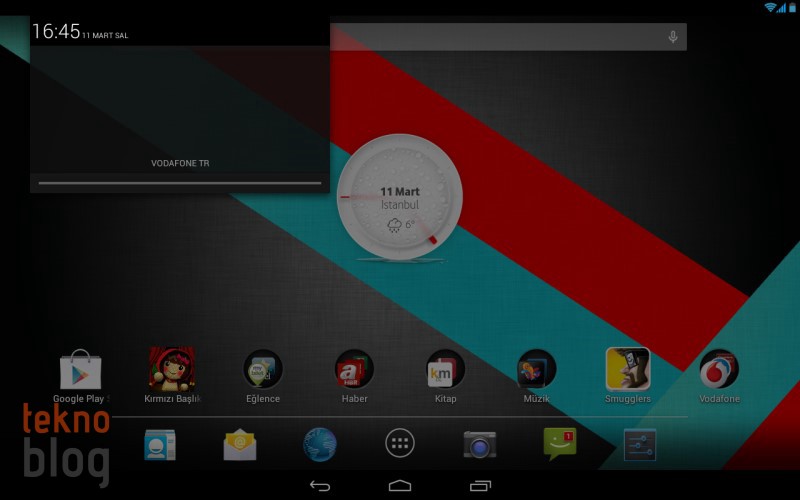Tap the Istanbul clock weather widget
The image size is (800, 500).
click(x=400, y=197)
